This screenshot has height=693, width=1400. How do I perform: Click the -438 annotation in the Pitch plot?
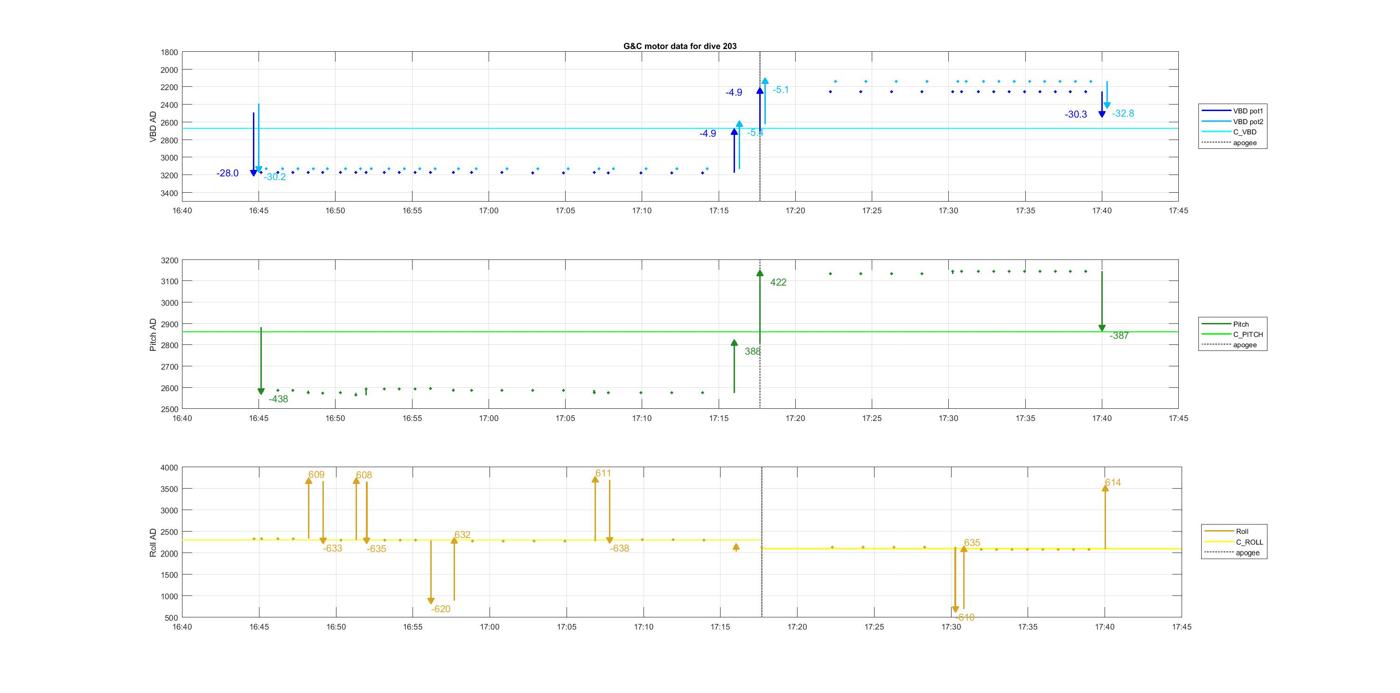point(278,400)
